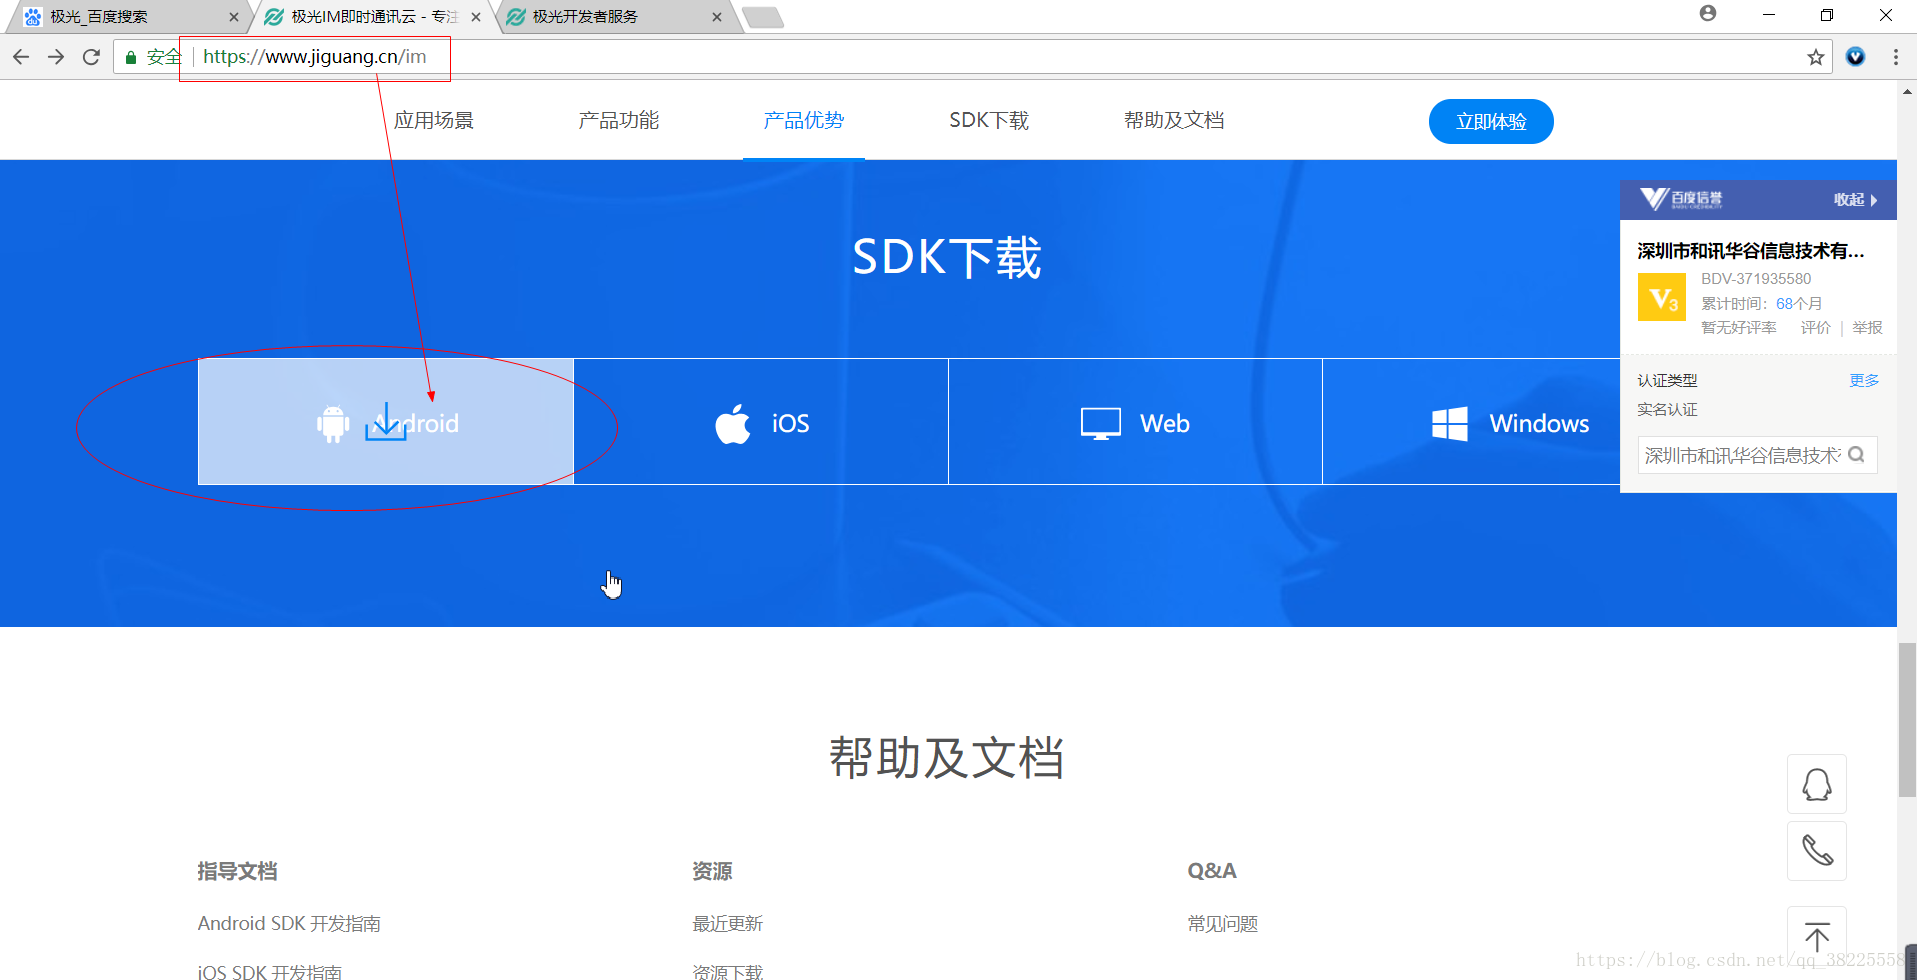Switch to the 极光_百度搜索 tab
This screenshot has width=1917, height=980.
(x=128, y=17)
